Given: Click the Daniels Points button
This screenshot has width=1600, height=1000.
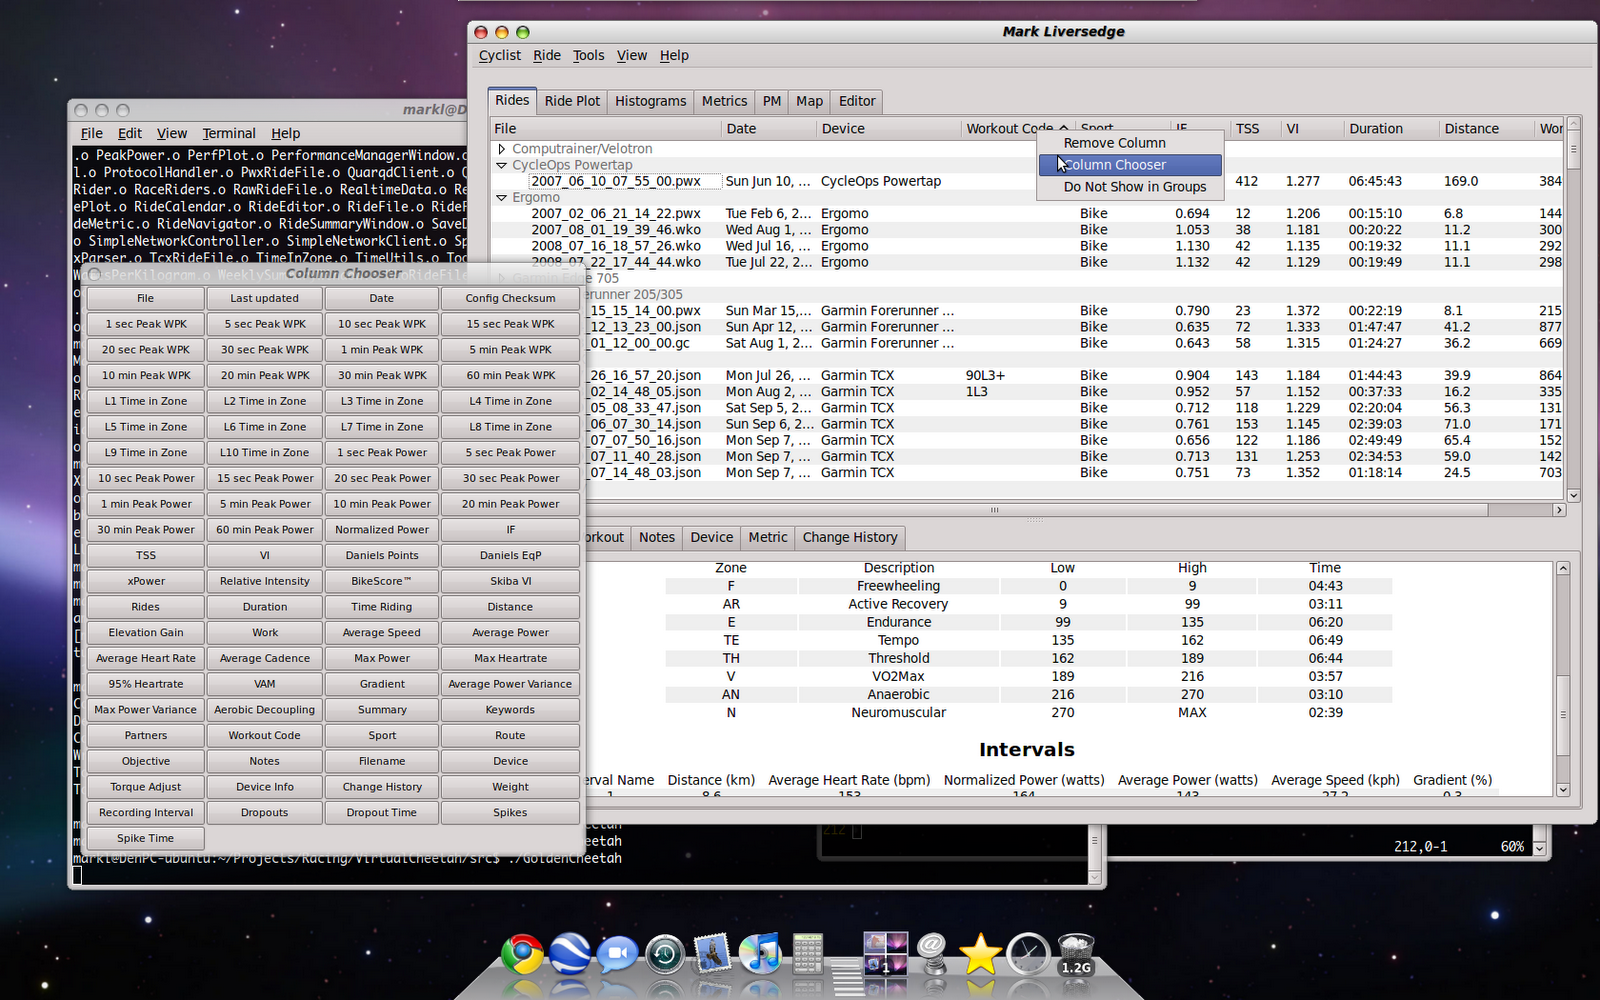Looking at the screenshot, I should point(382,556).
